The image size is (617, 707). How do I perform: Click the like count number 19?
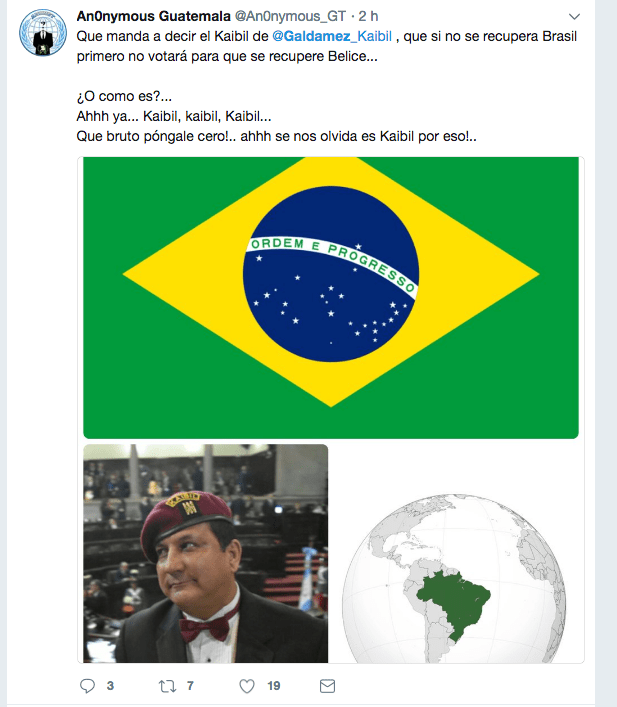(274, 686)
